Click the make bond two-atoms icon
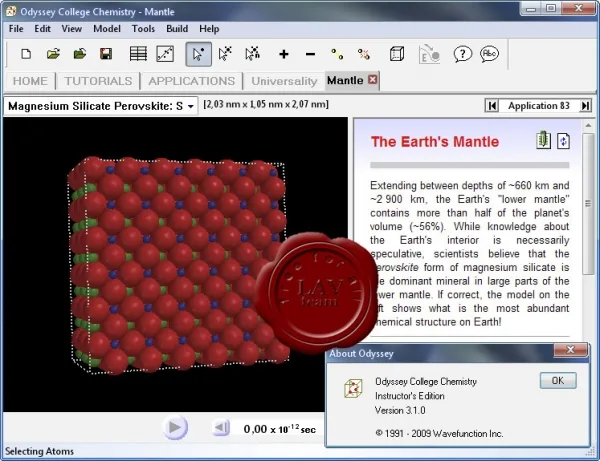 pos(337,54)
